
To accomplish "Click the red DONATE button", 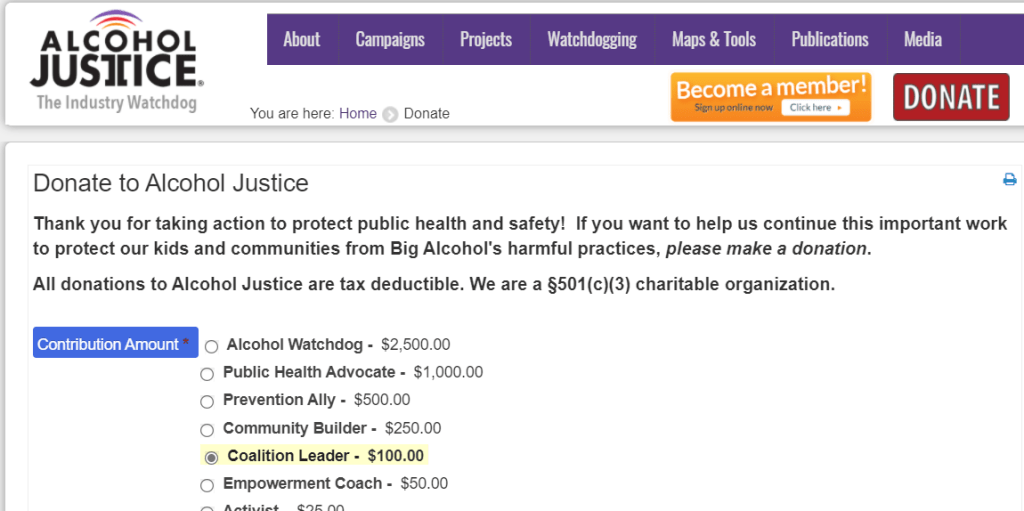I will [951, 97].
